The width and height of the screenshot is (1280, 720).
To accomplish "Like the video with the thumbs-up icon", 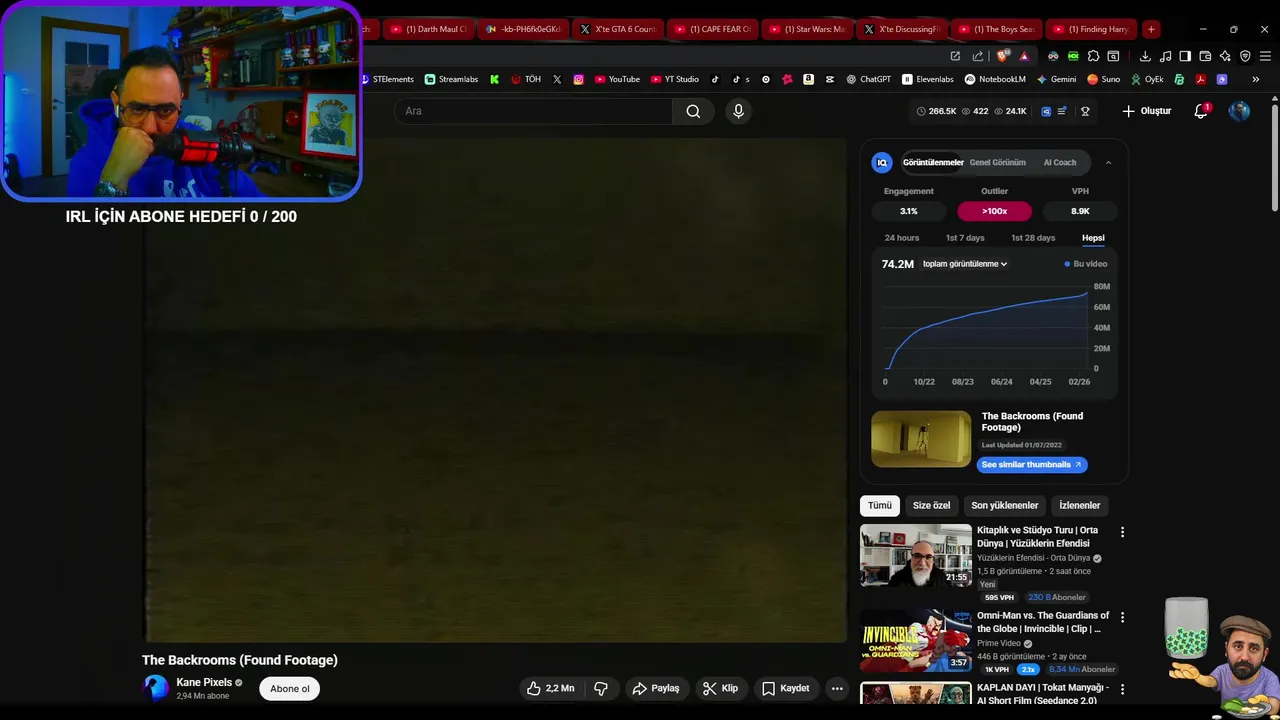I will (x=550, y=688).
